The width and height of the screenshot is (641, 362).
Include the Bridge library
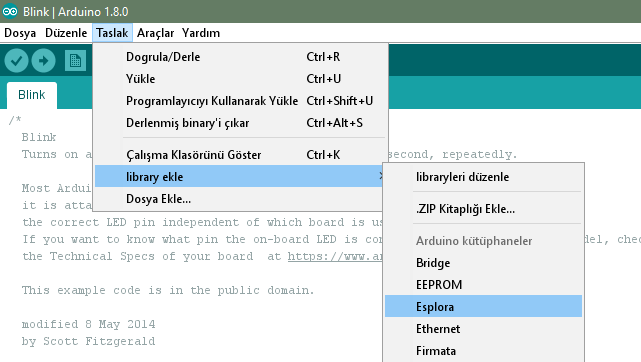tap(483, 263)
